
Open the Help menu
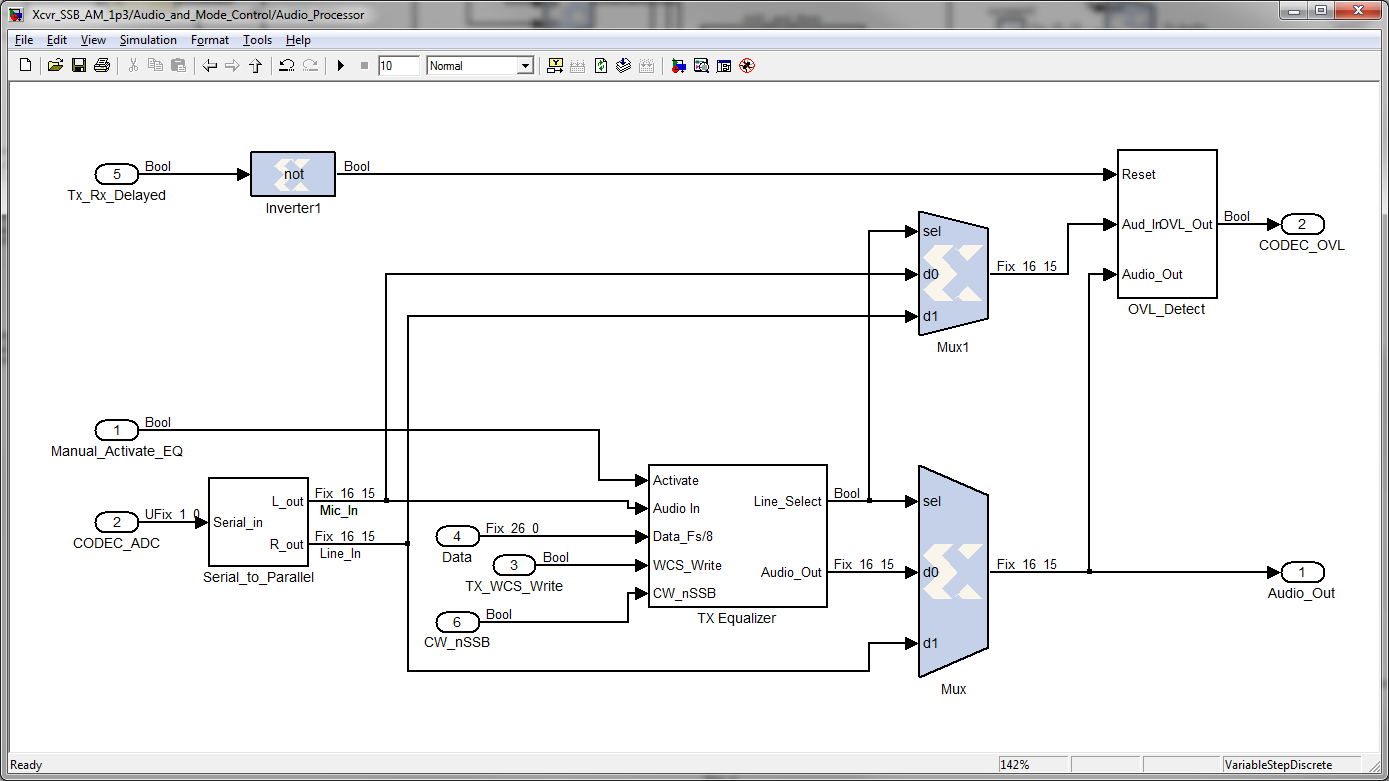point(298,40)
